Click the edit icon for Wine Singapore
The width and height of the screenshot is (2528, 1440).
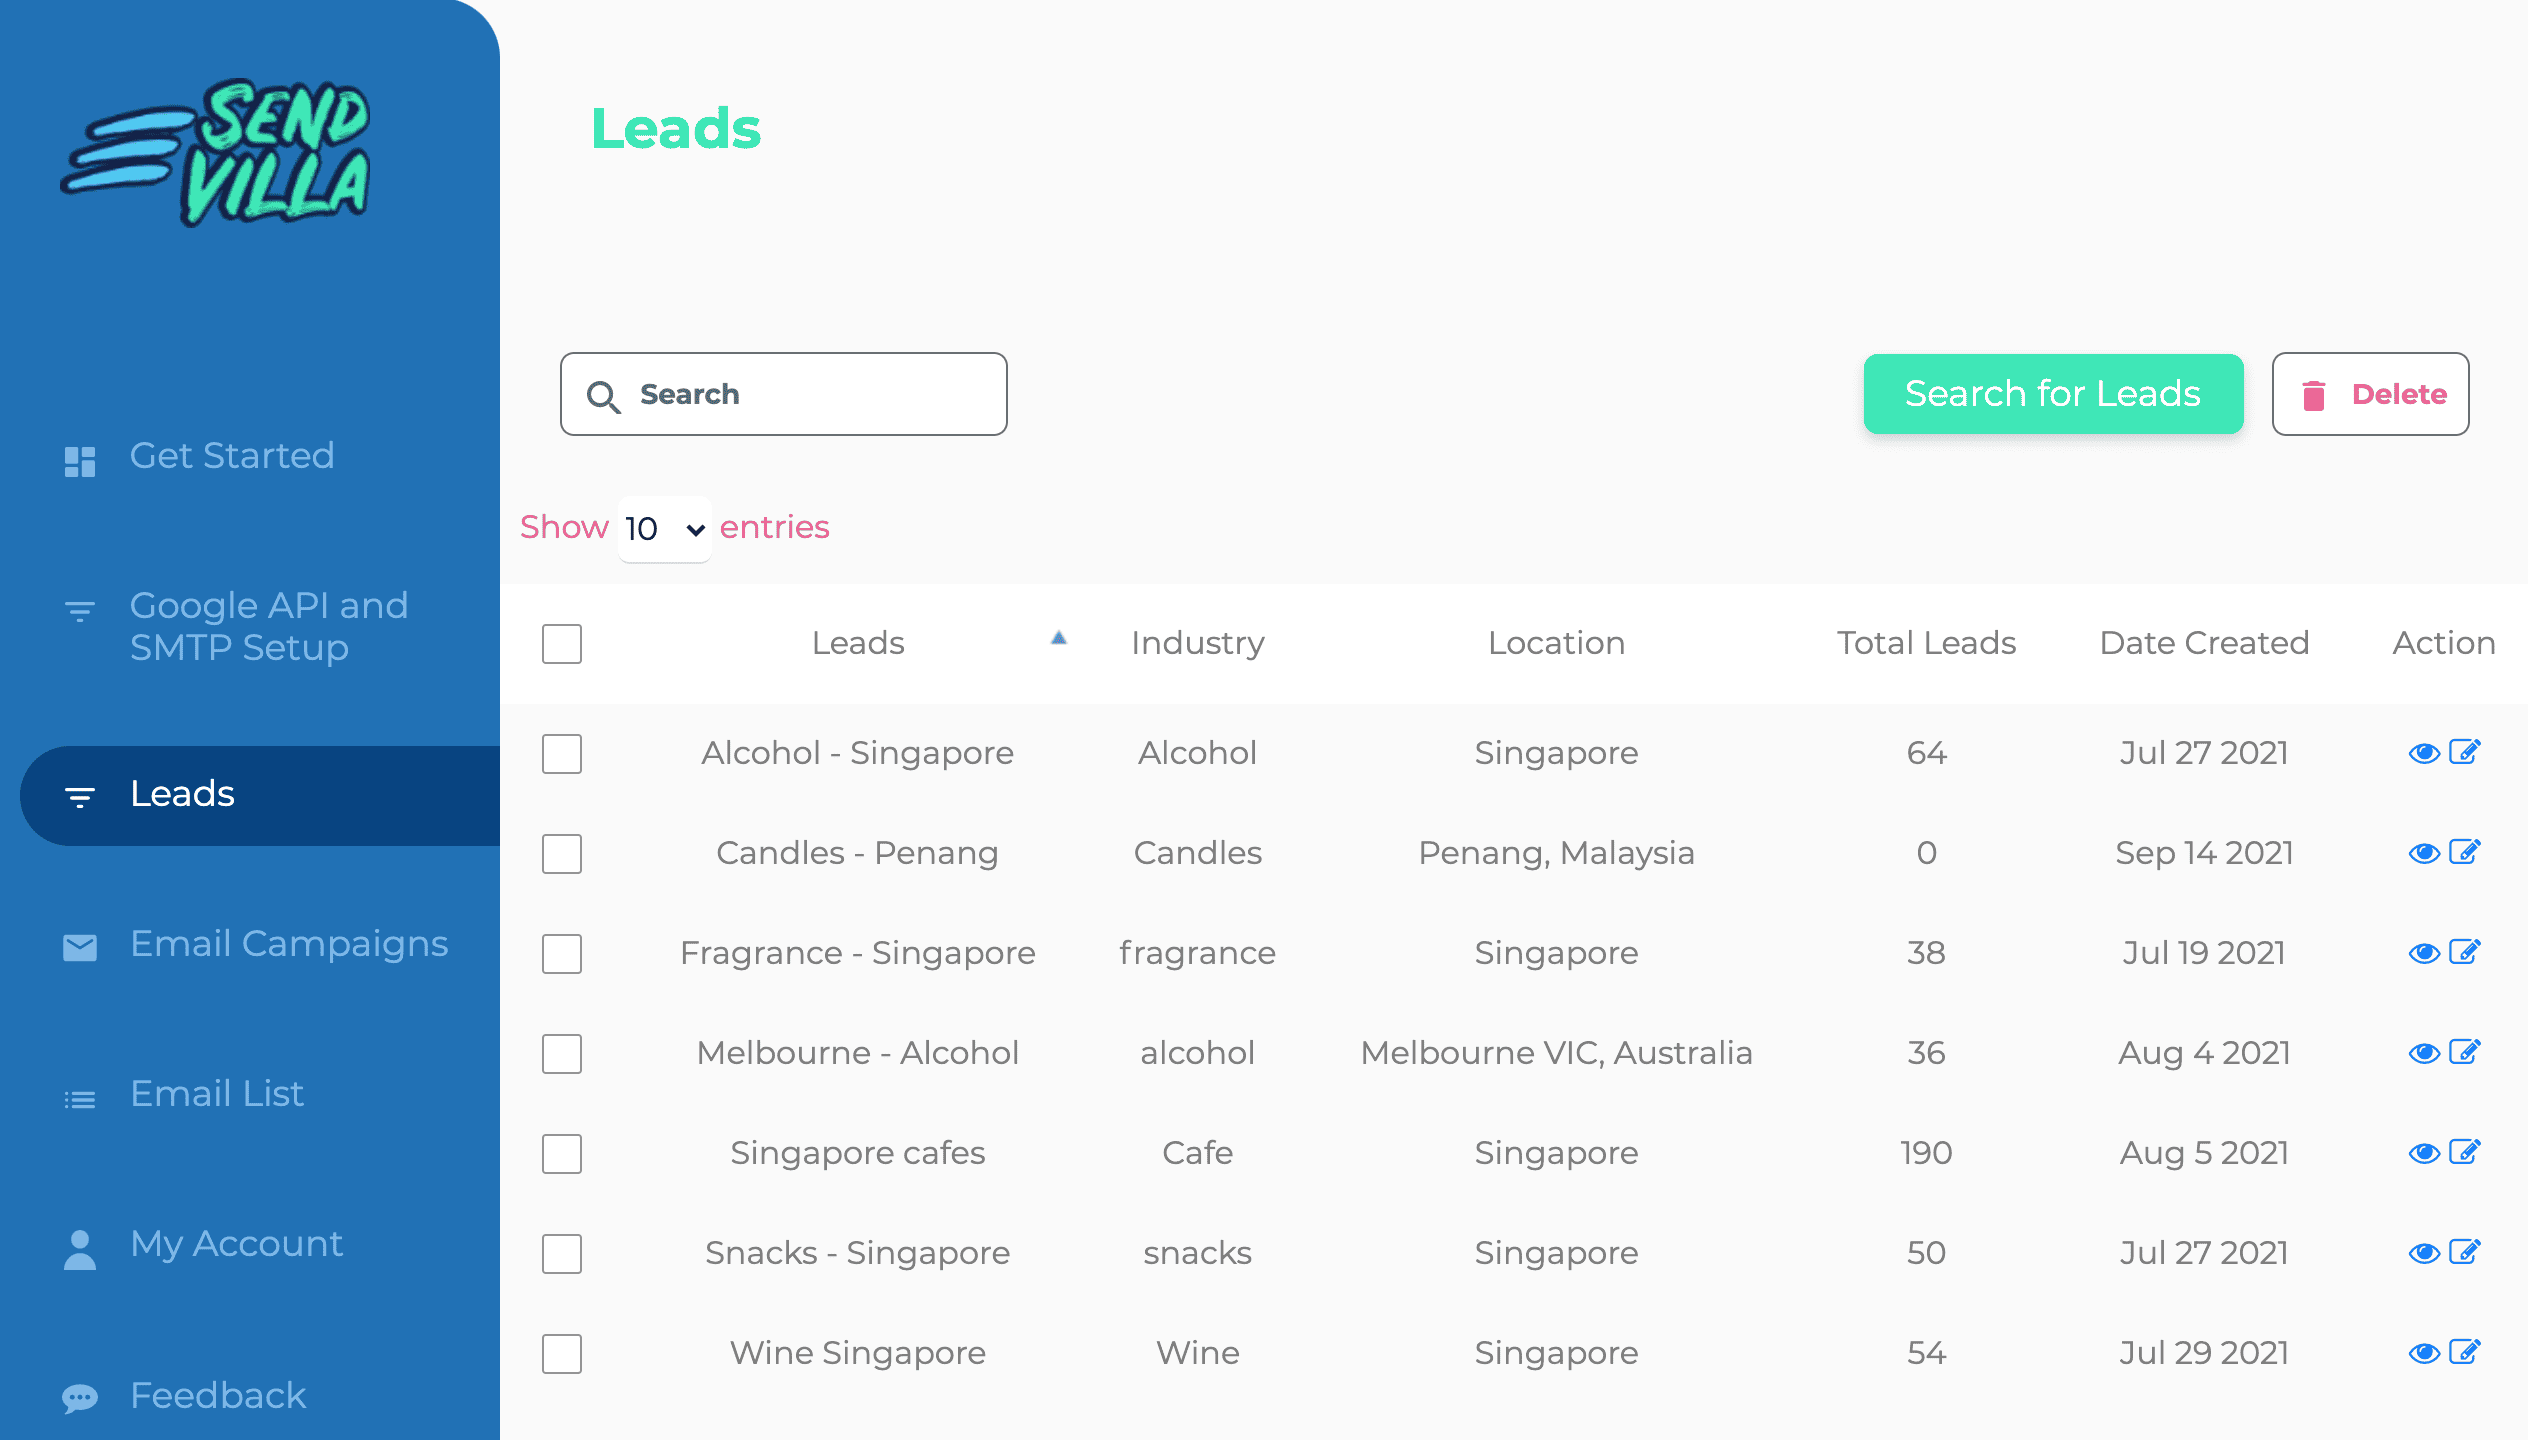[x=2465, y=1352]
